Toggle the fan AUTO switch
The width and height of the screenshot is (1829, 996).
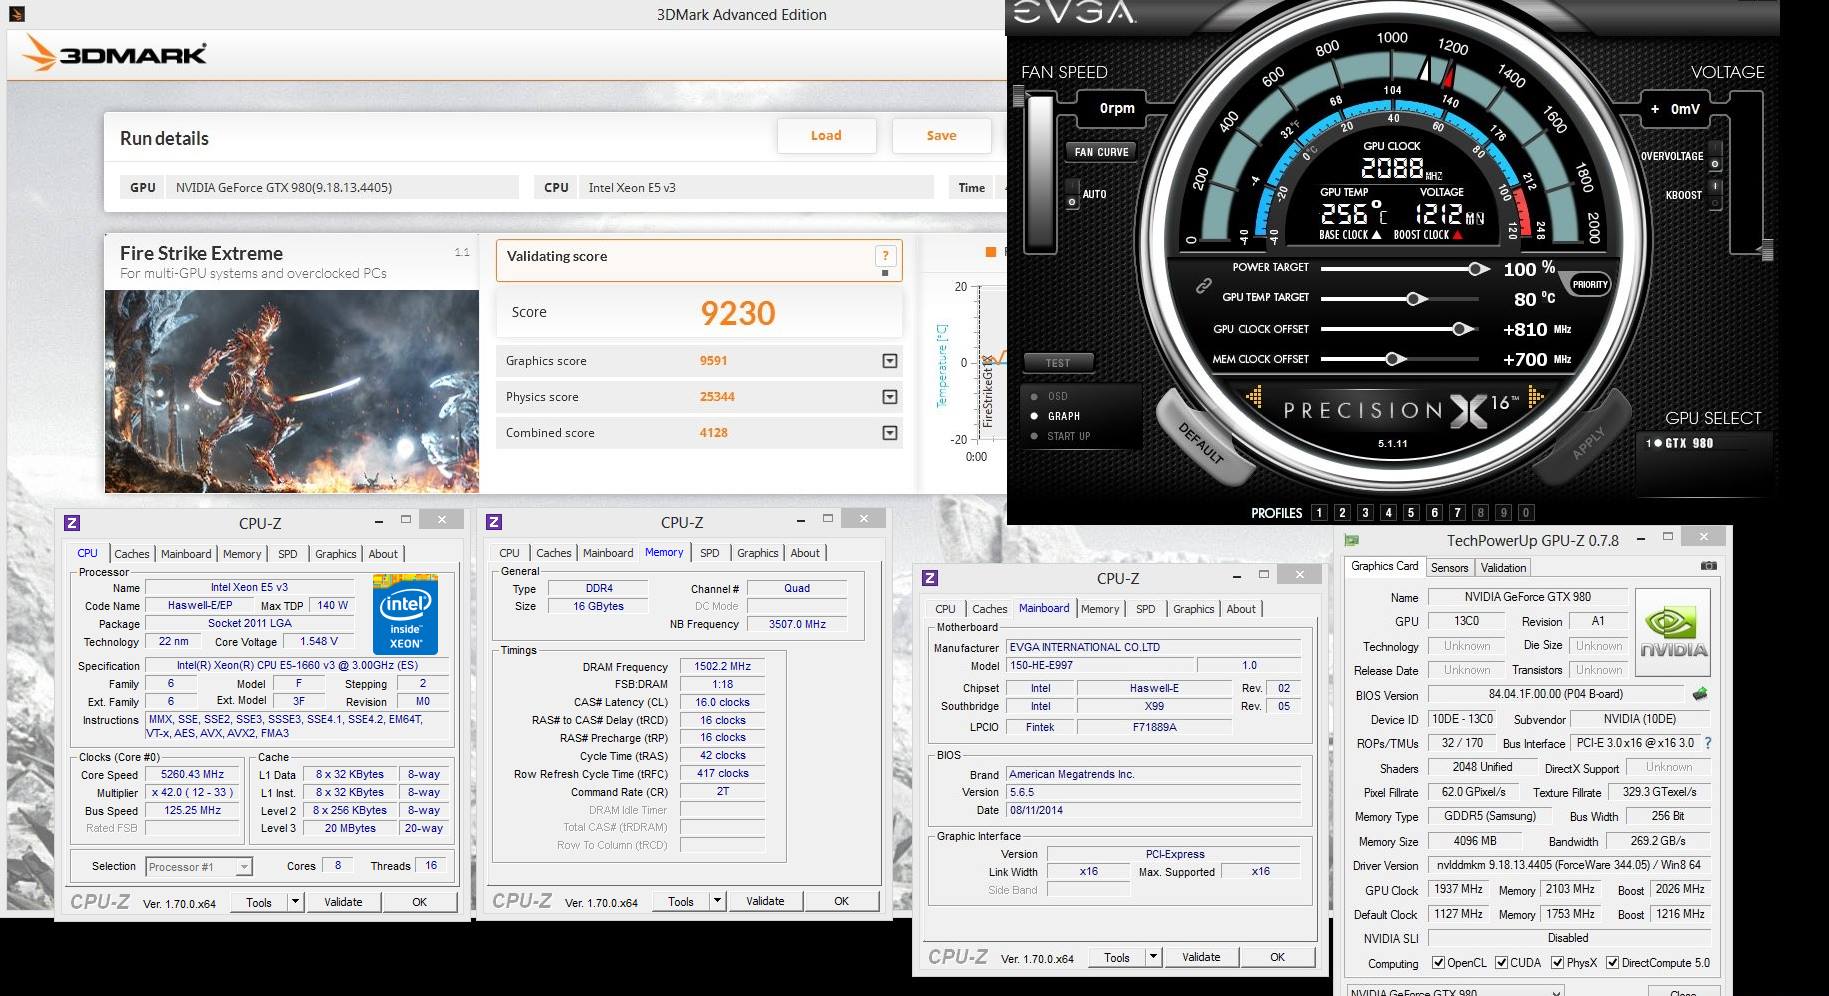(x=1072, y=194)
